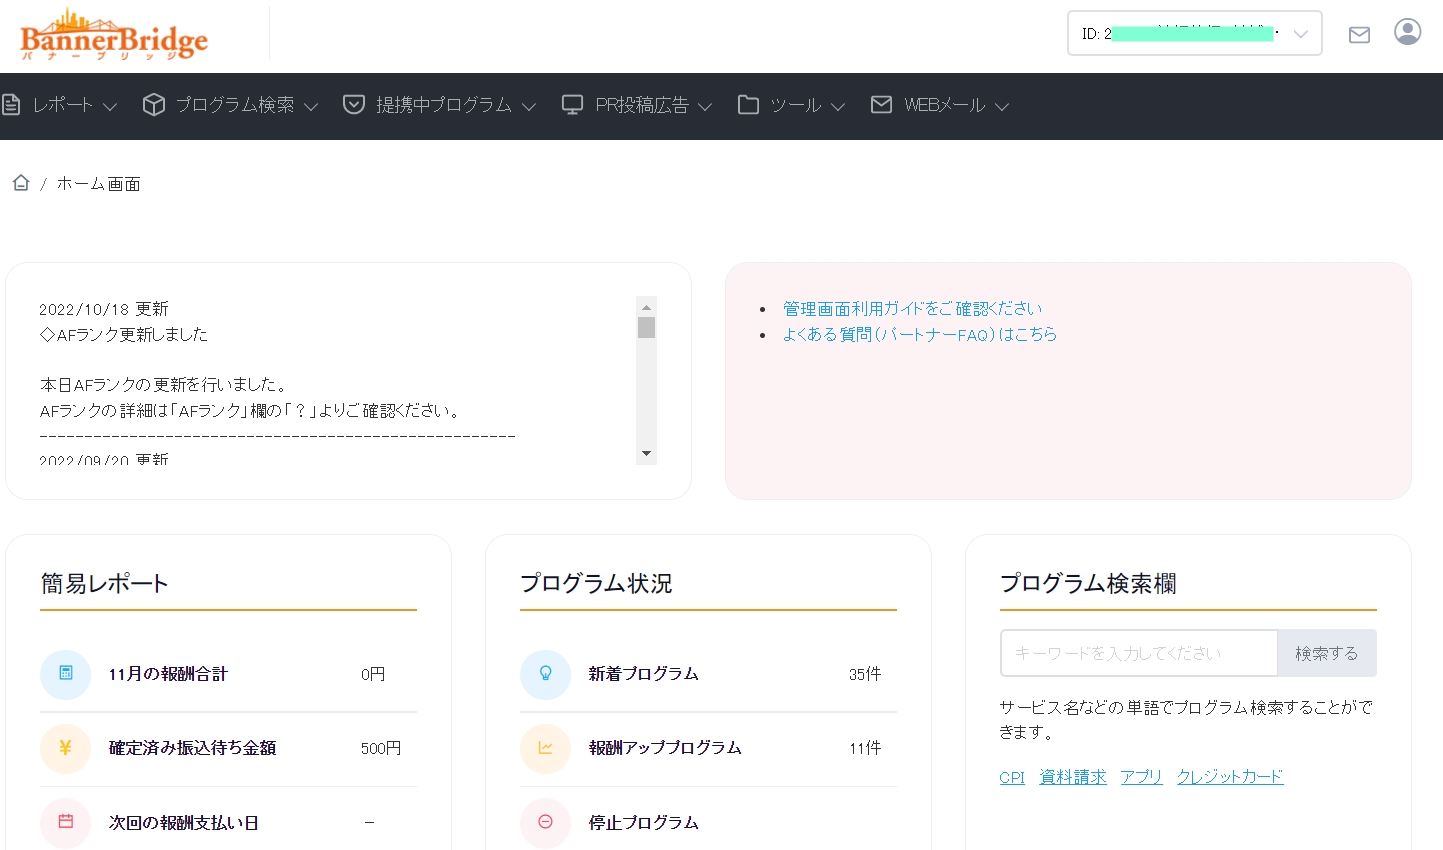Open the account ID dropdown

(x=1195, y=33)
